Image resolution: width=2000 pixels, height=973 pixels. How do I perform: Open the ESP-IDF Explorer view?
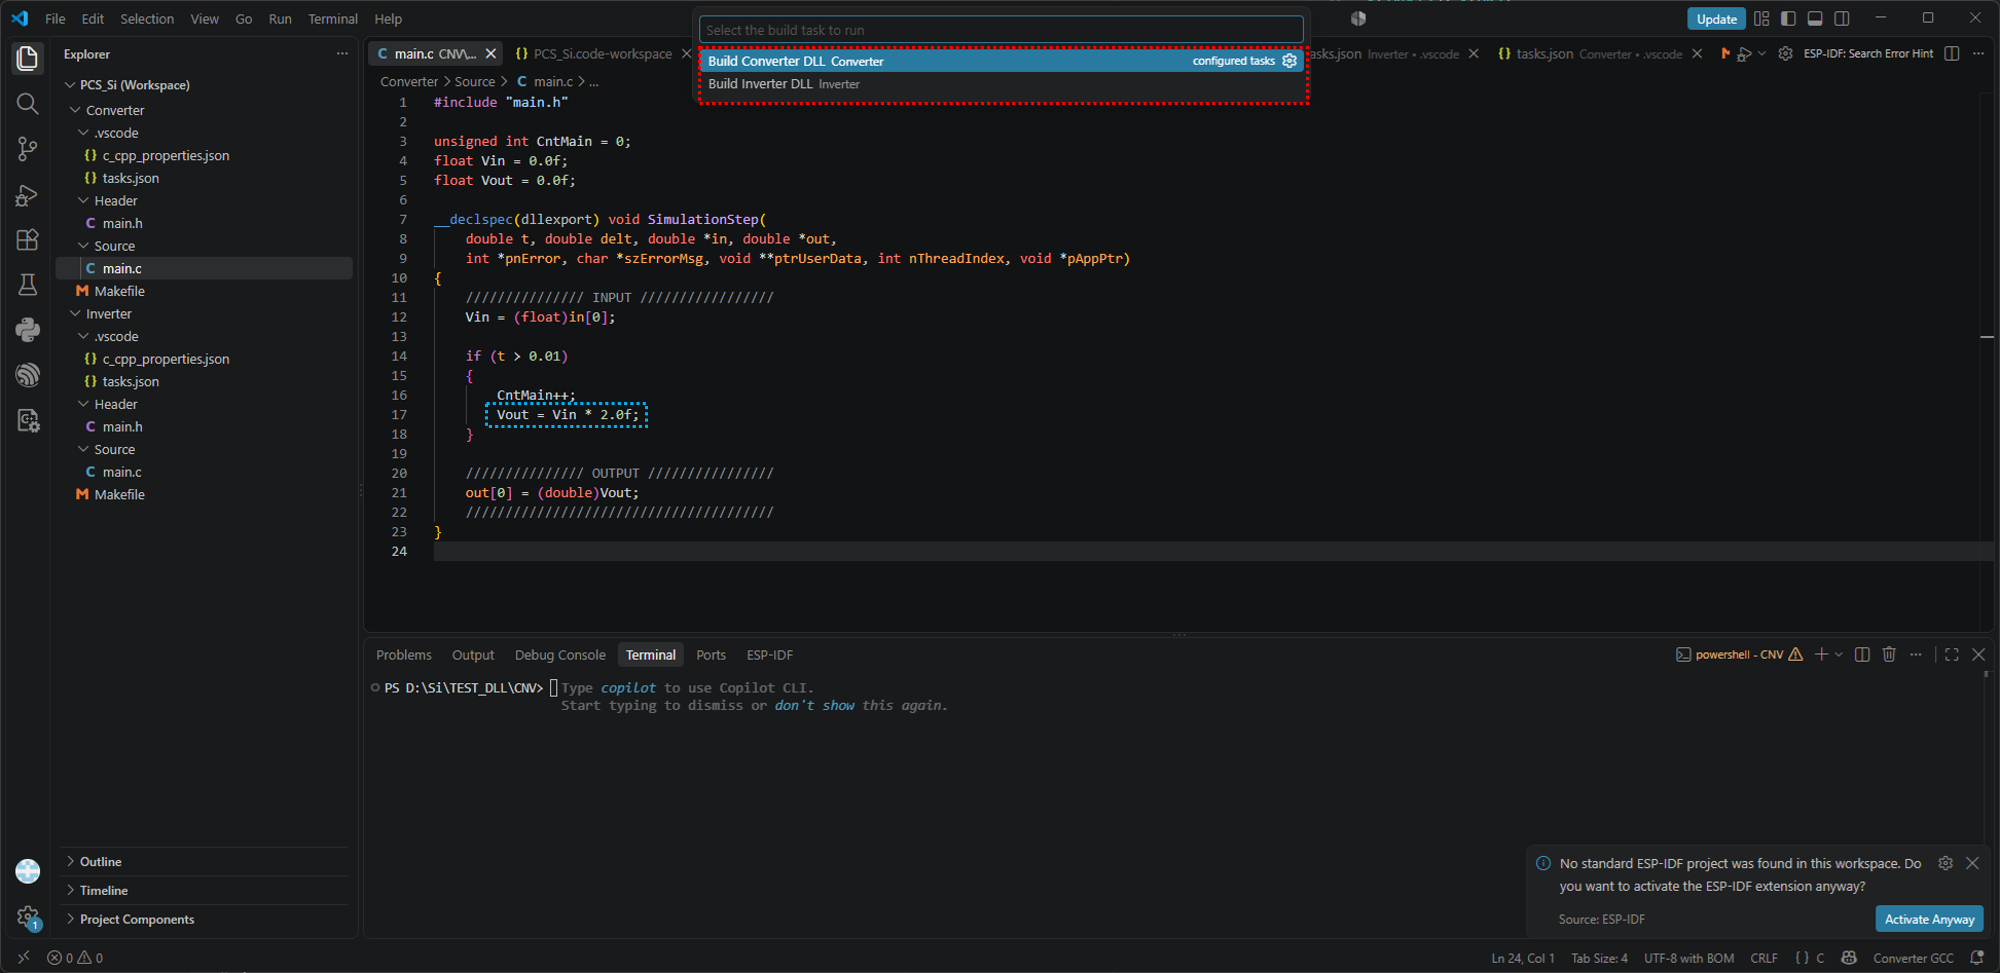click(27, 375)
